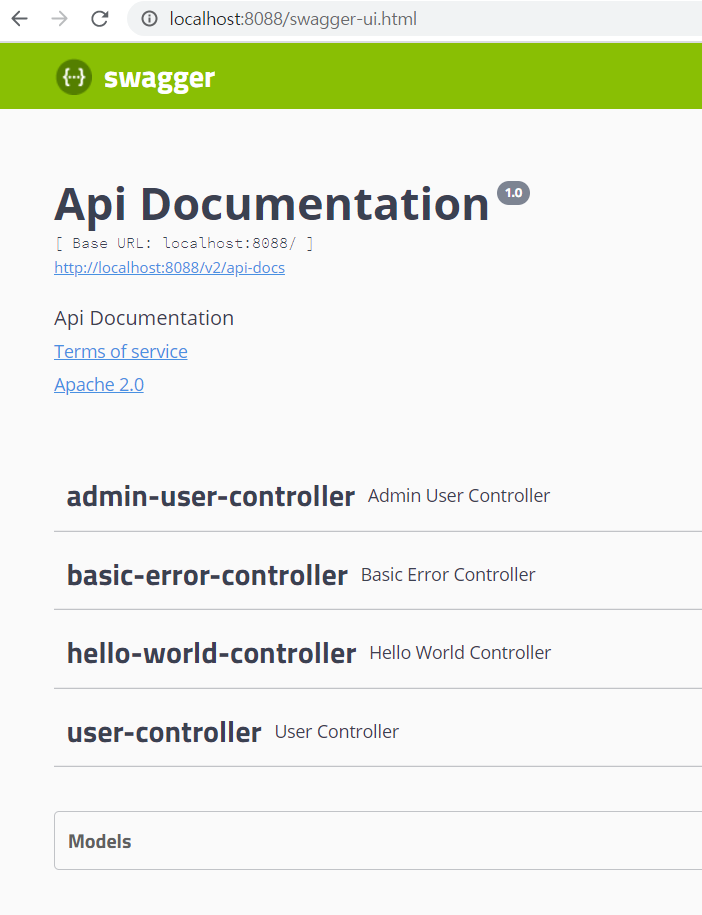
Task: Expand the basic-error-controller section
Action: [x=378, y=575]
